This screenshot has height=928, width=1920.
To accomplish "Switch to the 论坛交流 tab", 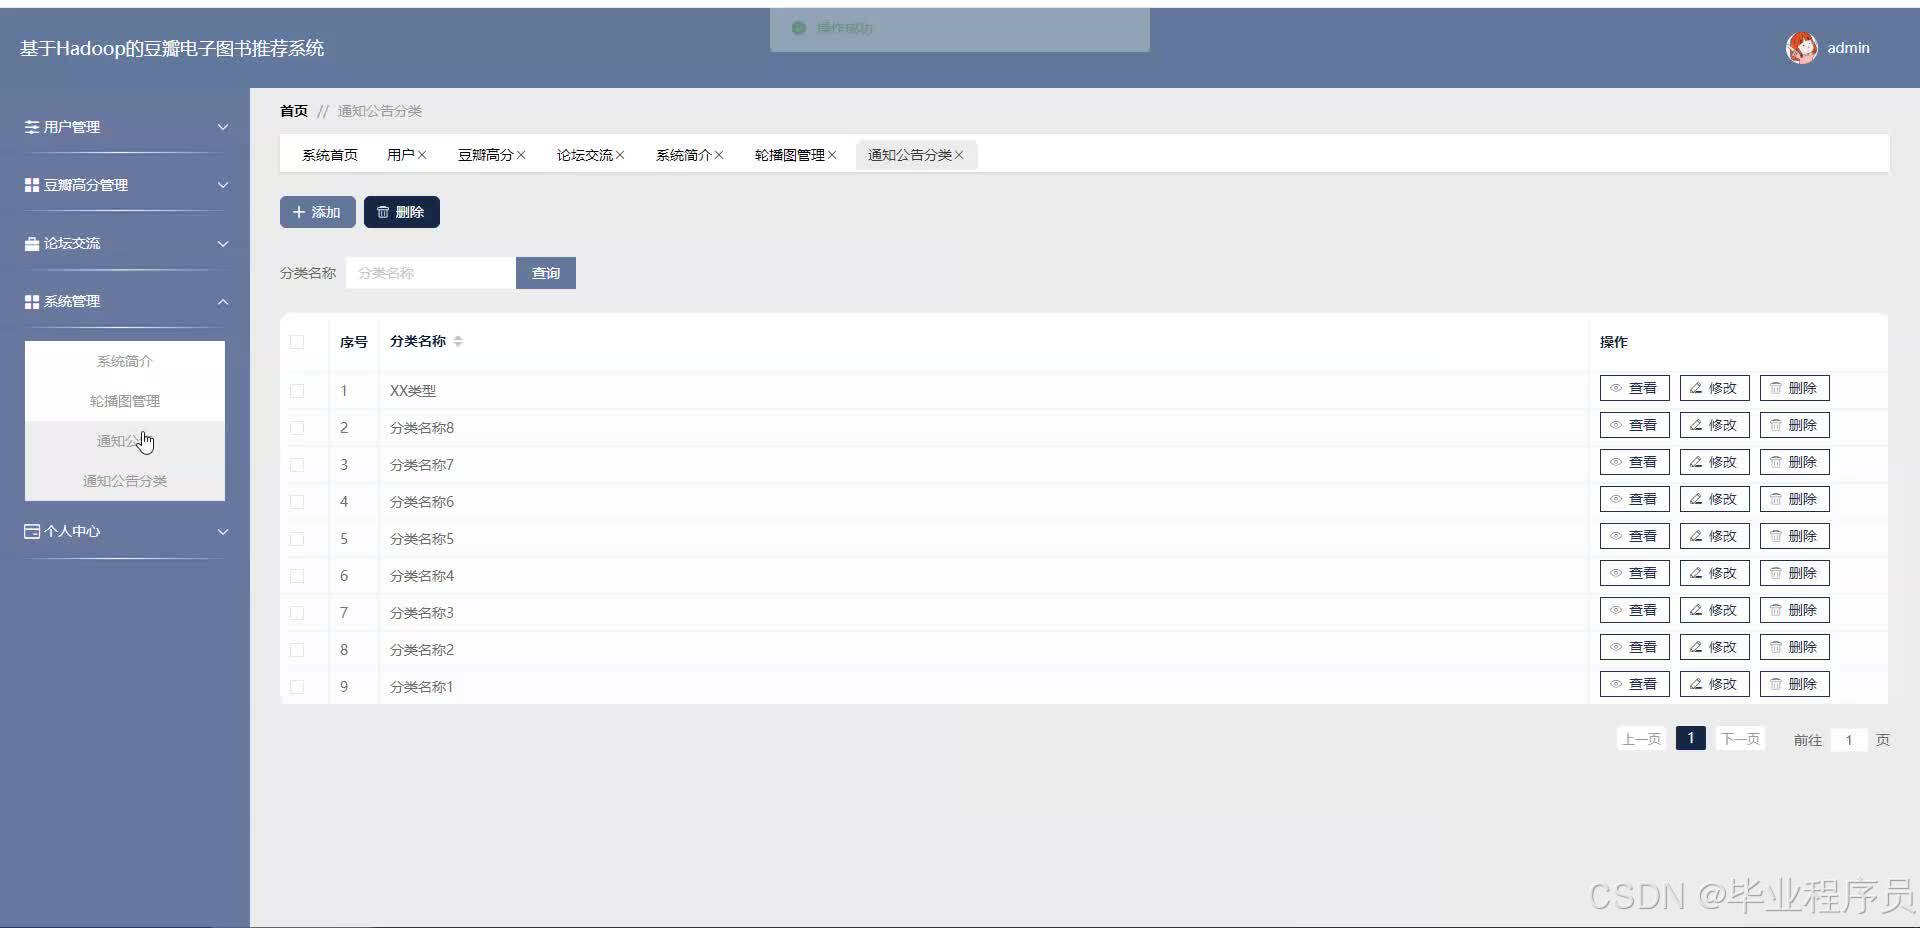I will pyautogui.click(x=584, y=155).
